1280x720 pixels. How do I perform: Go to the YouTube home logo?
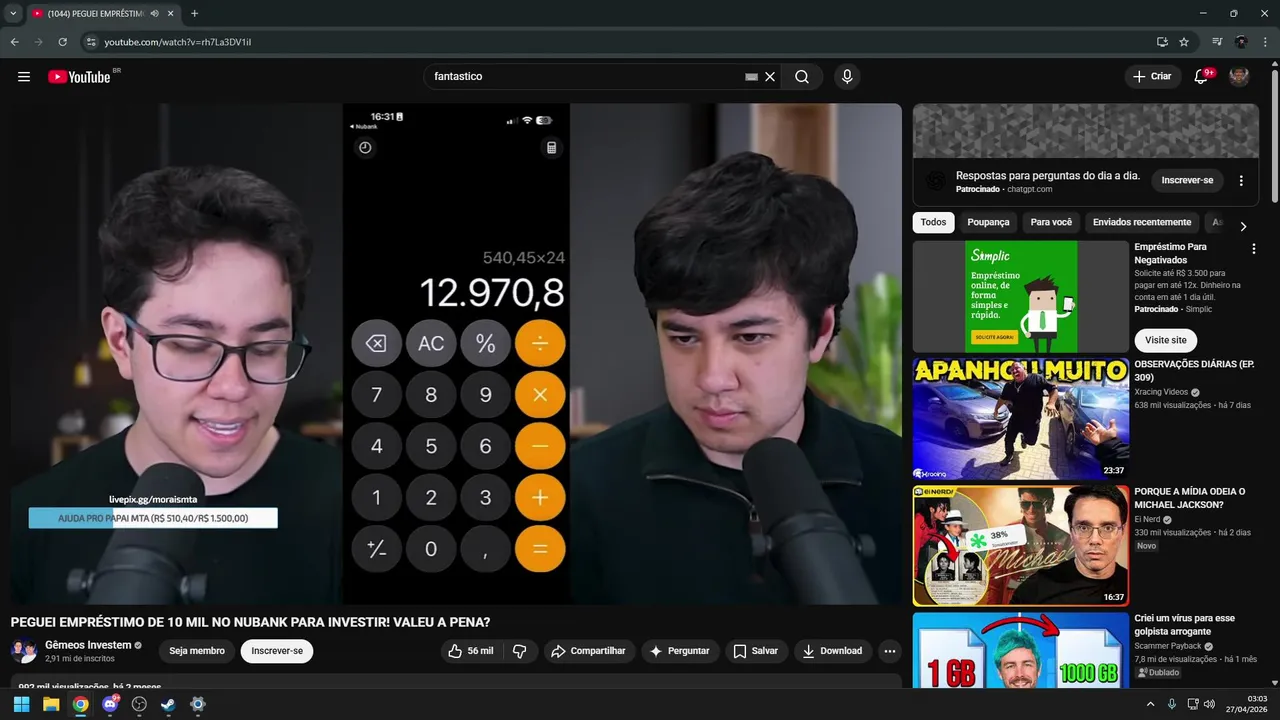[x=79, y=77]
